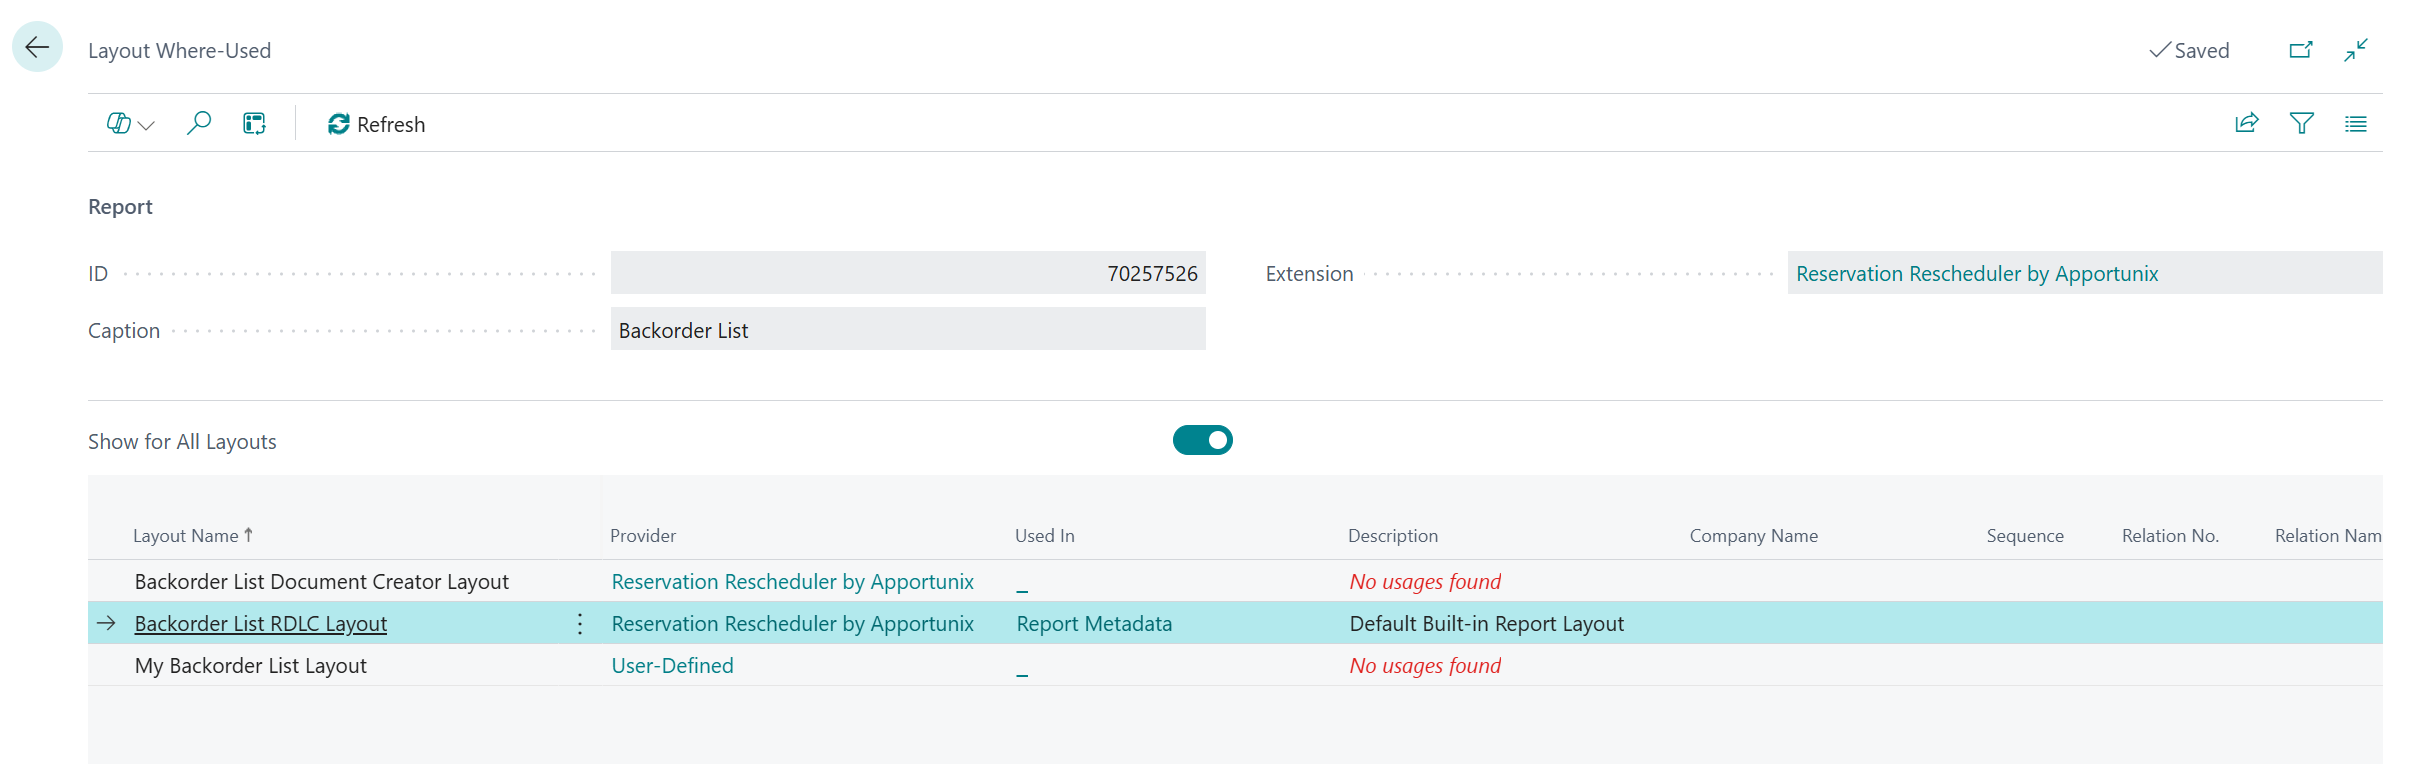This screenshot has width=2417, height=764.
Task: Click the collapse page arrows icon
Action: [2355, 50]
